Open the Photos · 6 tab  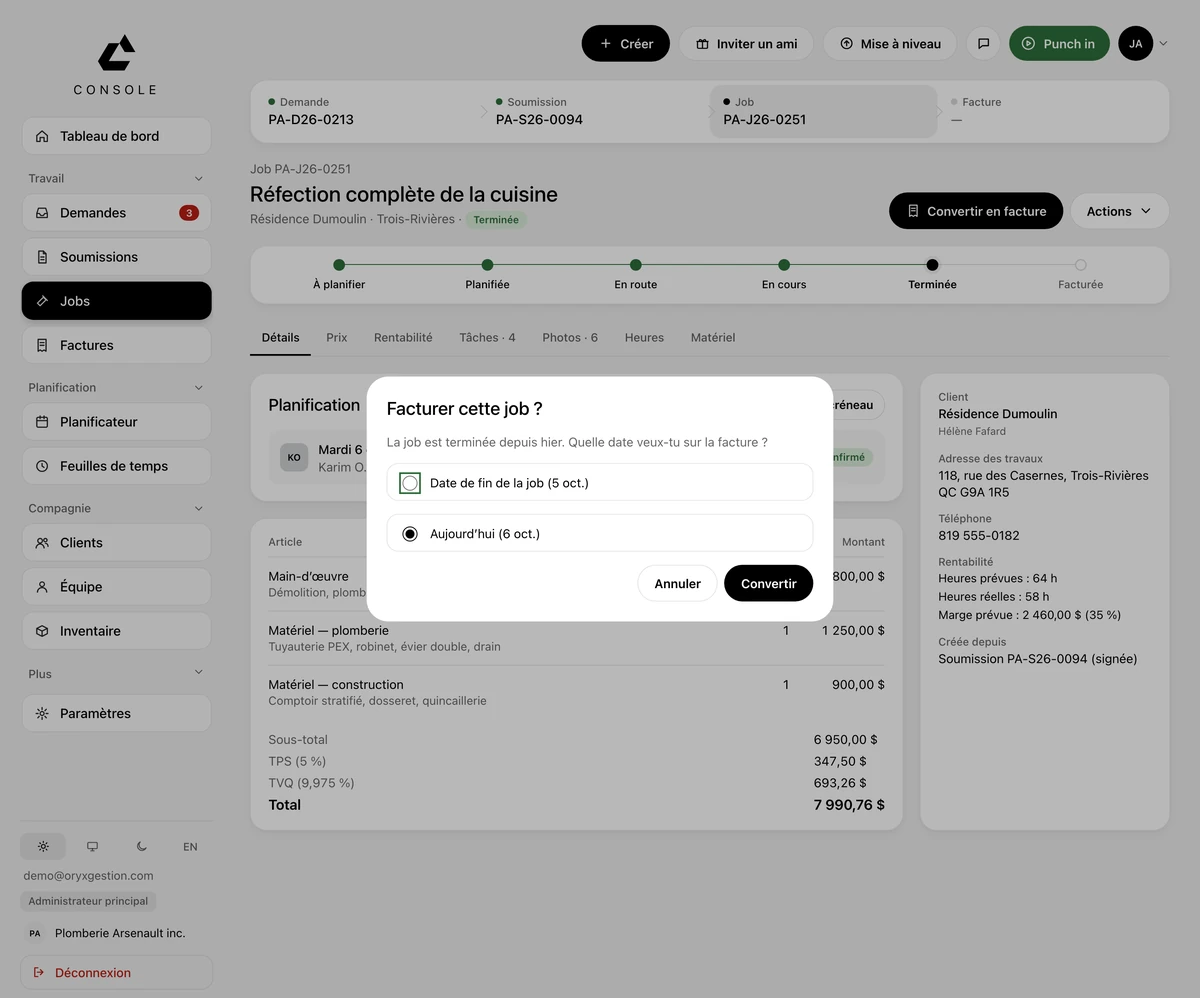(570, 338)
